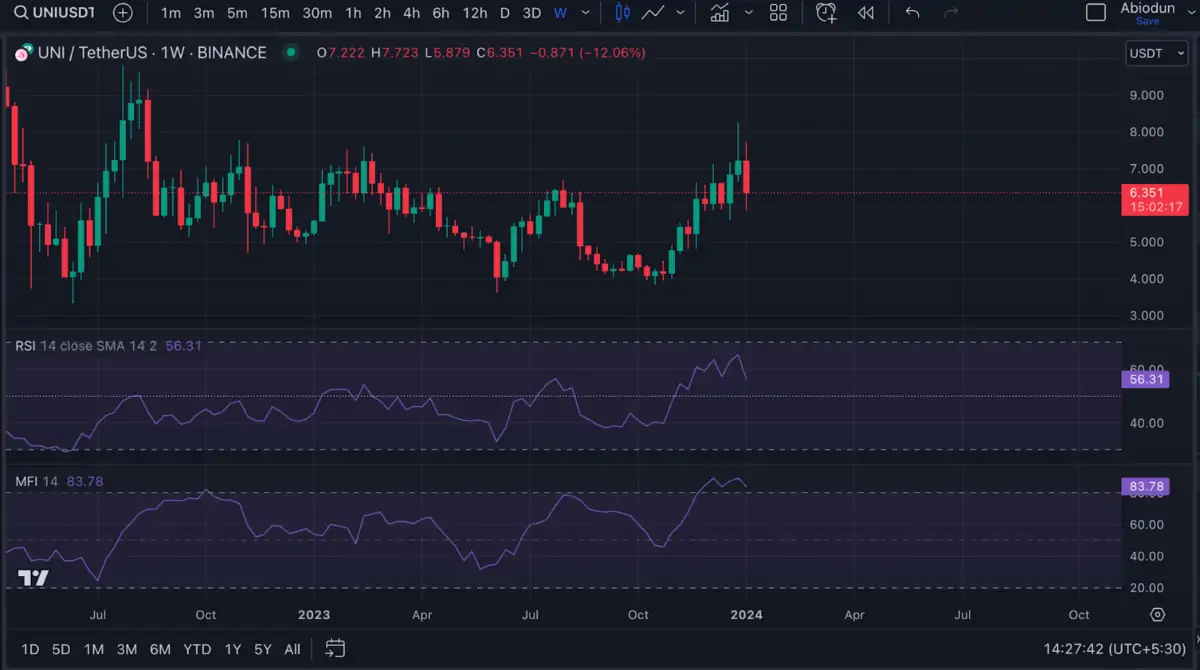This screenshot has width=1200, height=670.
Task: Switch to the 15m interval
Action: [275, 13]
